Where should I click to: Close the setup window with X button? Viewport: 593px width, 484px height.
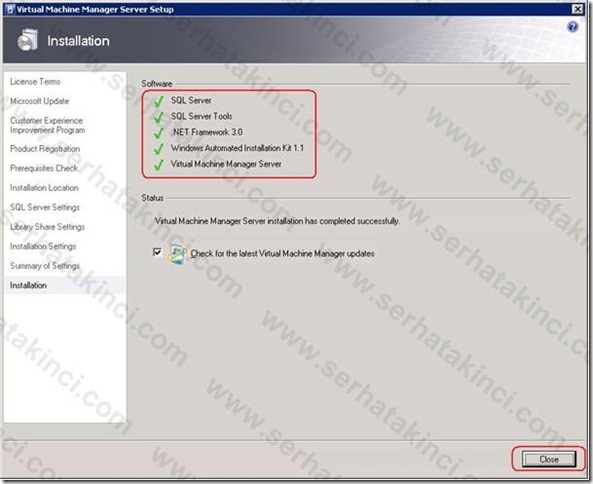click(x=577, y=9)
